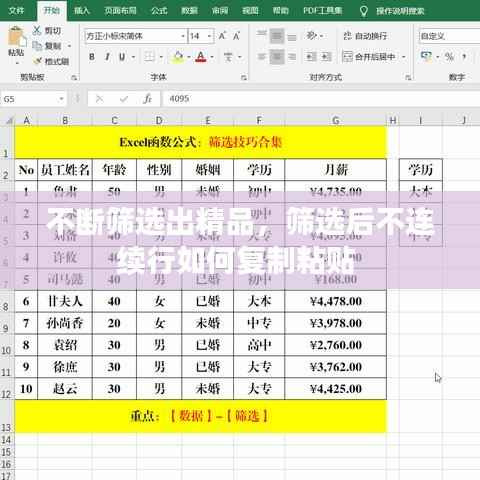The image size is (480, 480).
Task: Open the font name dropdown
Action: [183, 36]
